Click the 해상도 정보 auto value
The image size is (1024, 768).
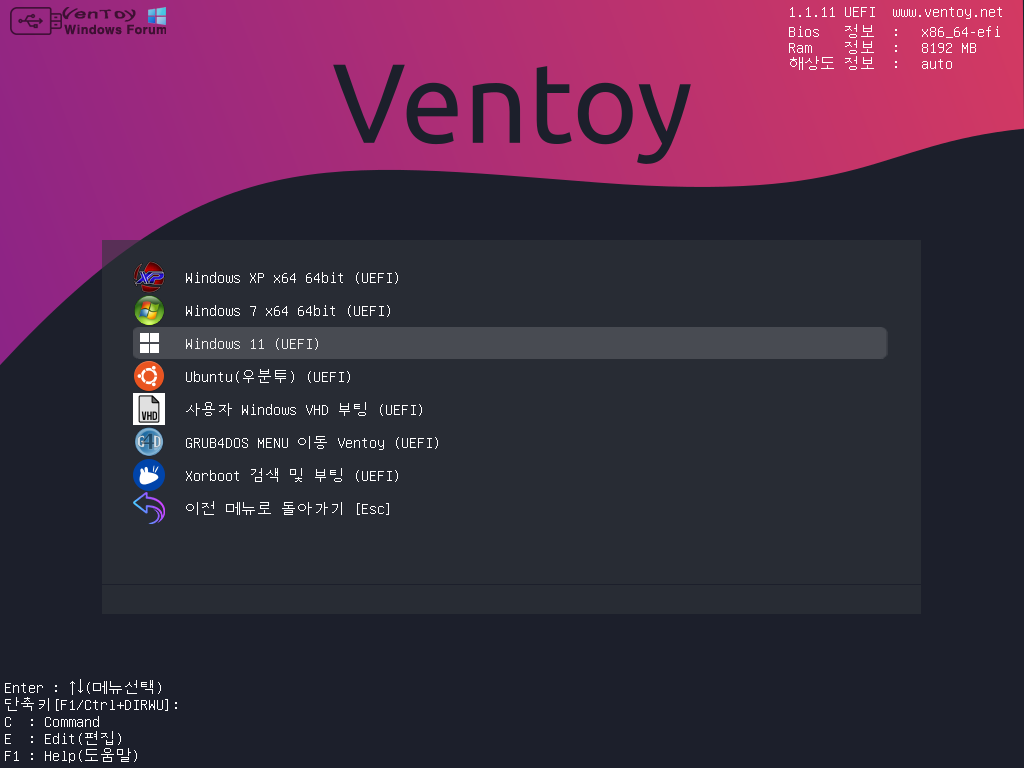point(937,64)
